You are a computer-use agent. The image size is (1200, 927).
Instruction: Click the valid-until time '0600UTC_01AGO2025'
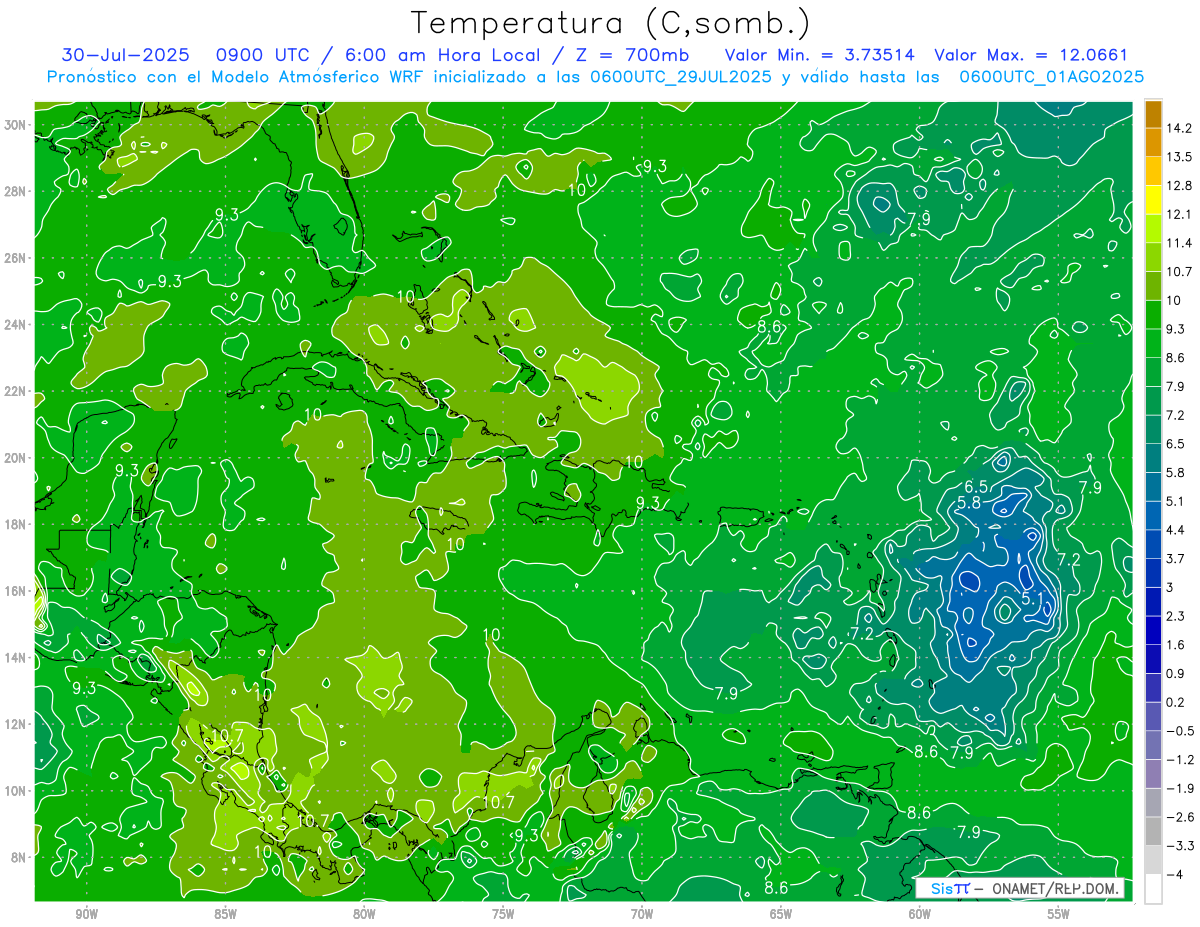(1052, 76)
